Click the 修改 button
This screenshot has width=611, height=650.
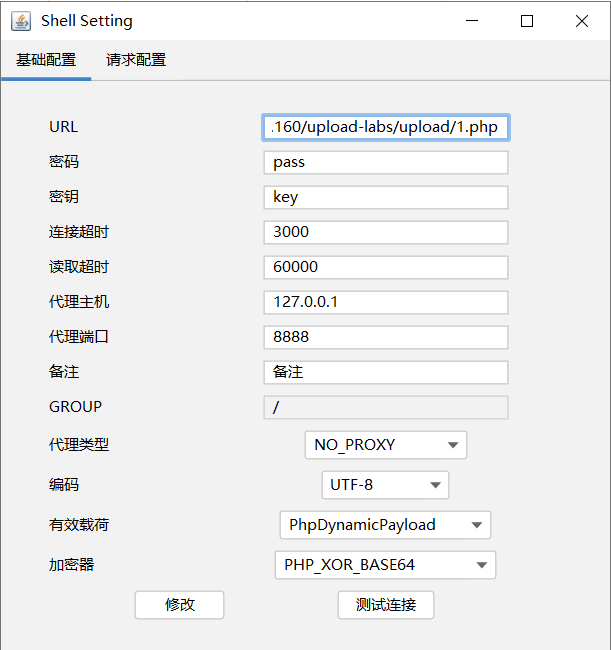pos(179,605)
